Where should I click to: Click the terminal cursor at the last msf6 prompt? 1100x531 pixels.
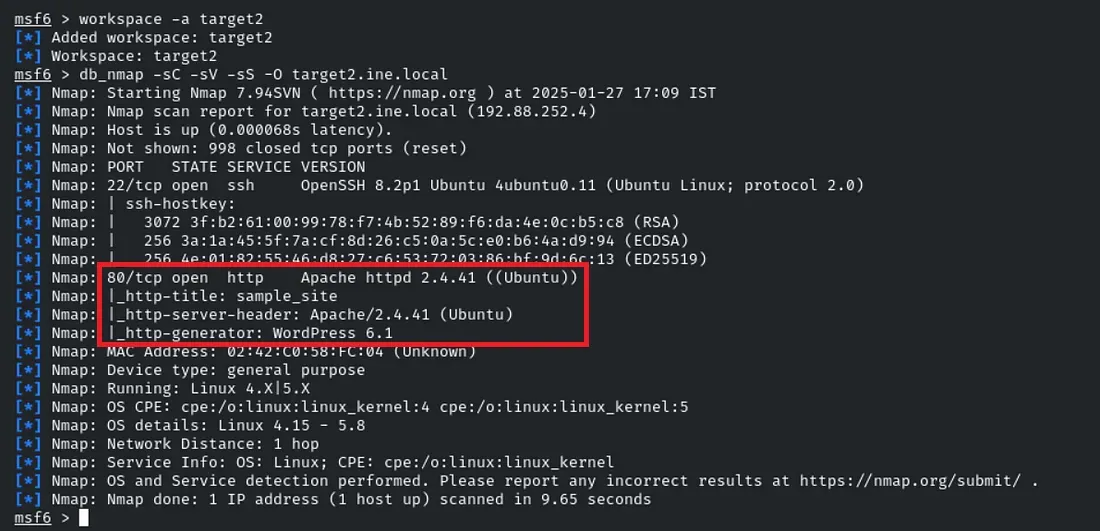(x=84, y=518)
